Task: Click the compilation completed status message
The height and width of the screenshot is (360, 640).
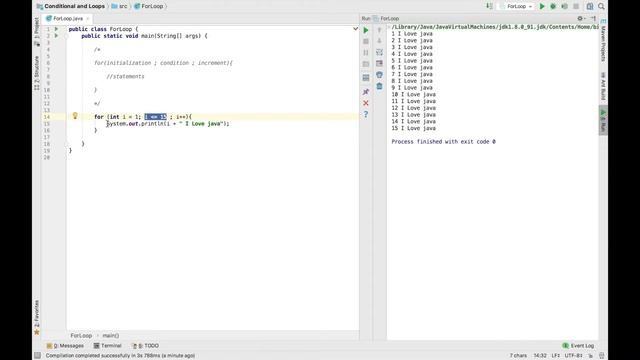Action: [x=120, y=356]
